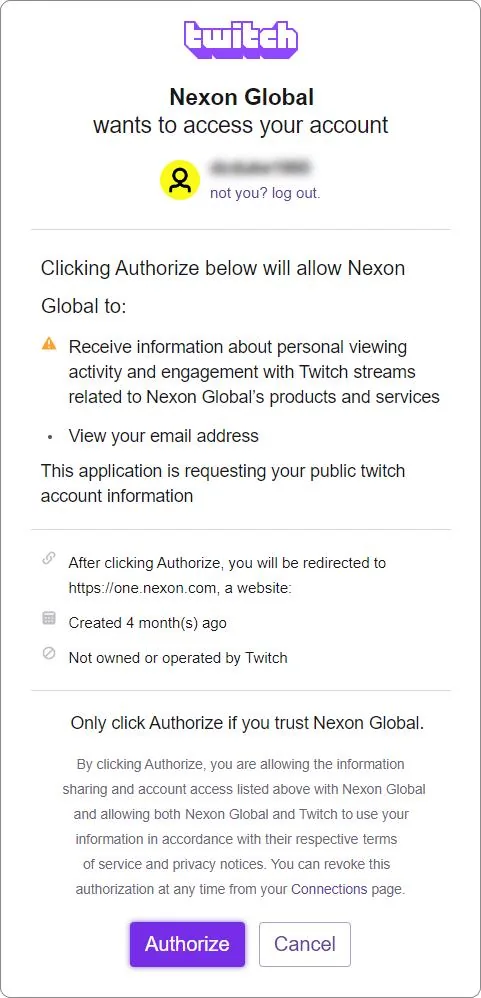This screenshot has height=998, width=481.
Task: Click 'Not owned or operated by Twitch' text
Action: coord(178,657)
